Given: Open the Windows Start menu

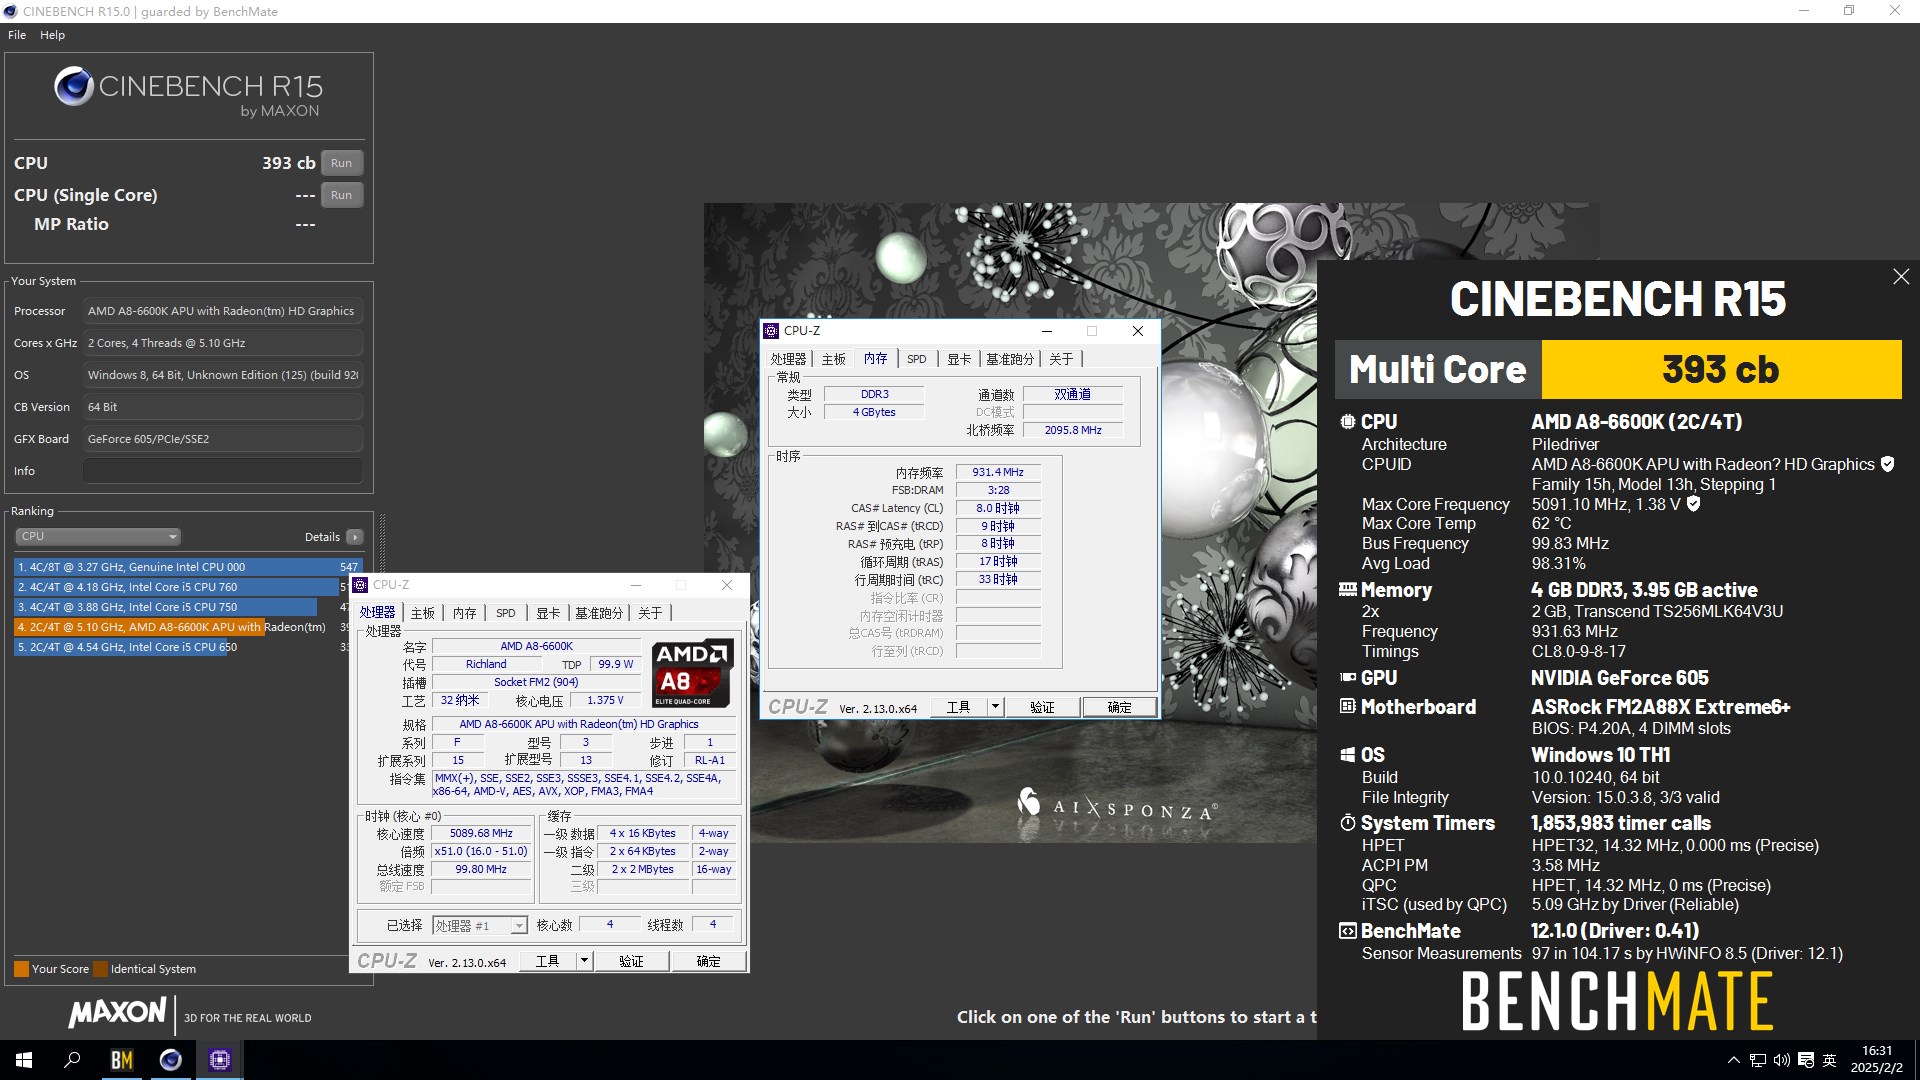Looking at the screenshot, I should [x=24, y=1060].
